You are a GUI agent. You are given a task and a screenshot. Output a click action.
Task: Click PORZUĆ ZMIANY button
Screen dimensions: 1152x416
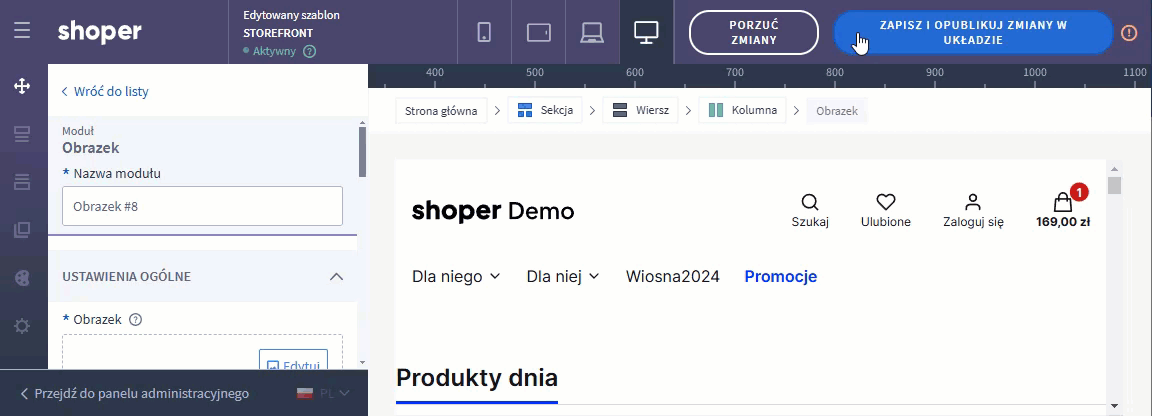tap(754, 32)
